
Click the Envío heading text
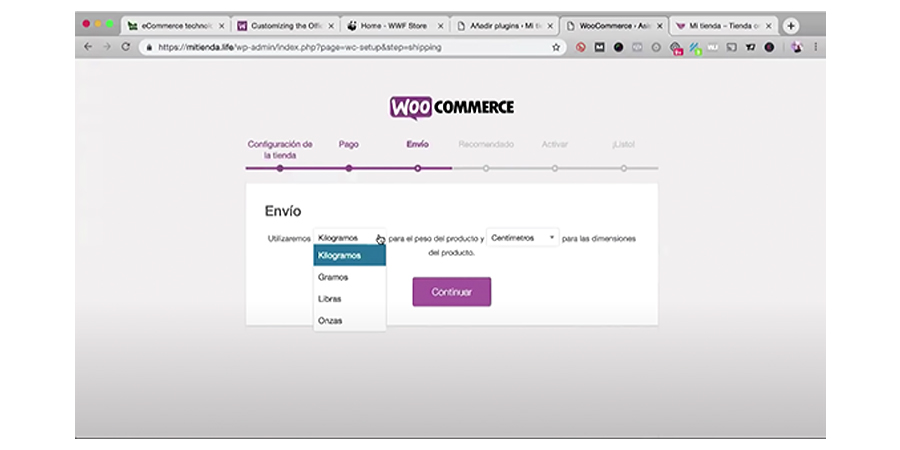coord(283,211)
